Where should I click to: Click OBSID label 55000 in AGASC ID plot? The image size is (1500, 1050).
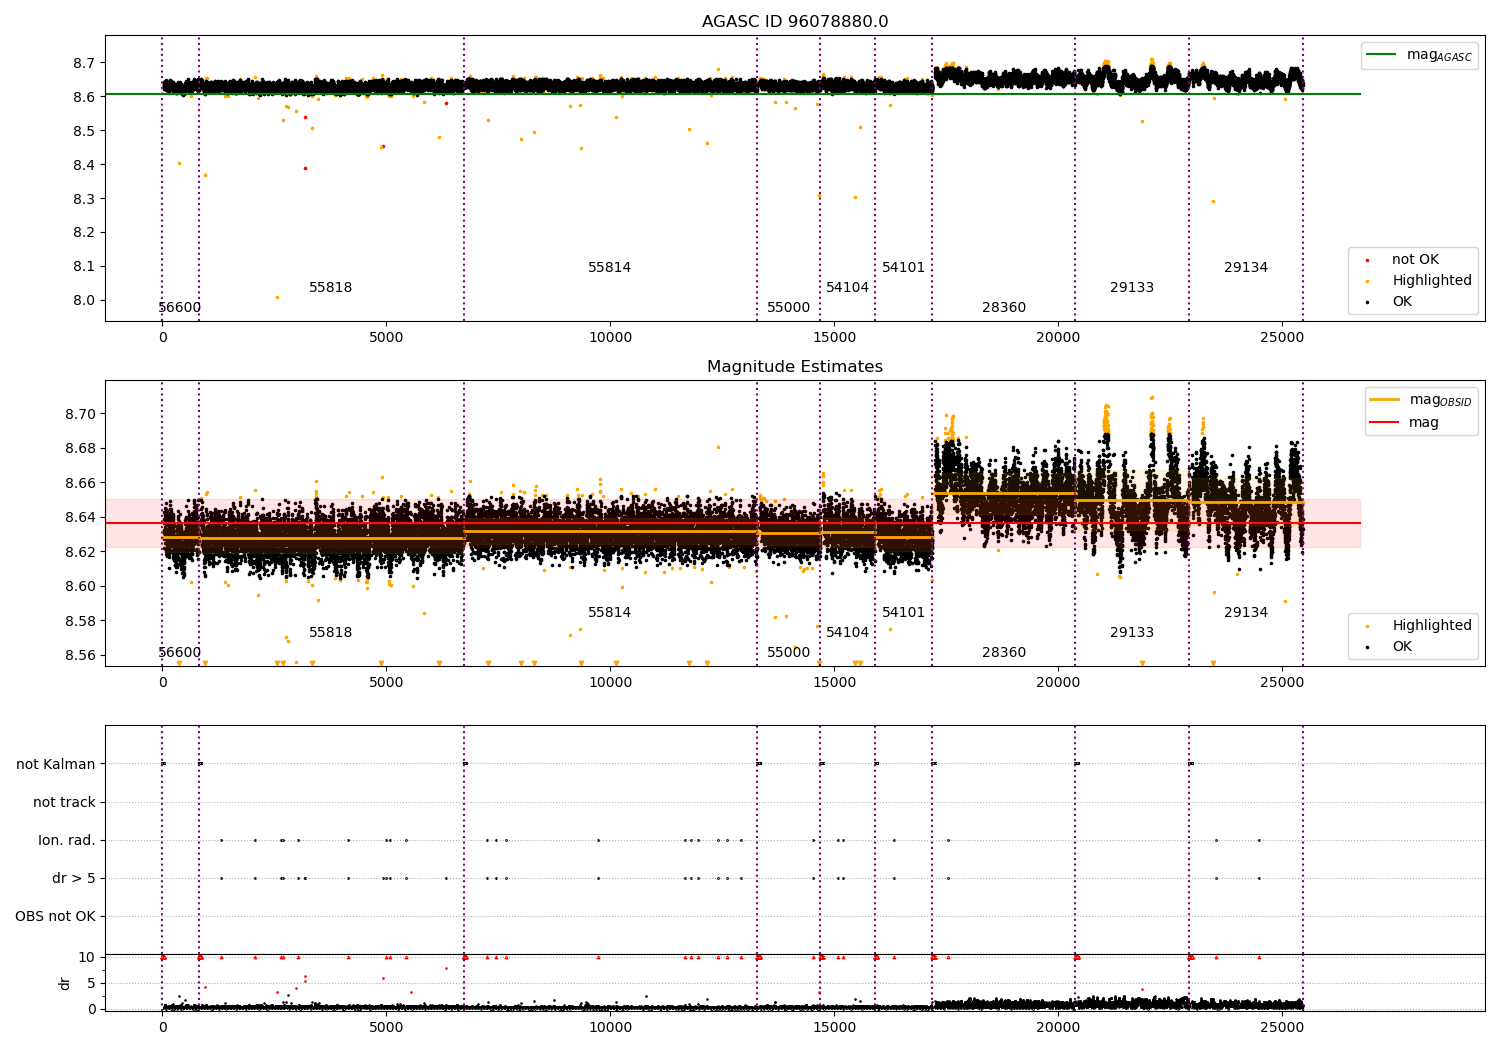[x=789, y=307]
